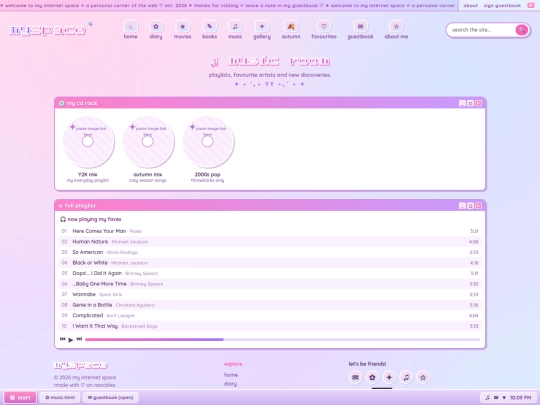Go to about me star icon

point(396,27)
